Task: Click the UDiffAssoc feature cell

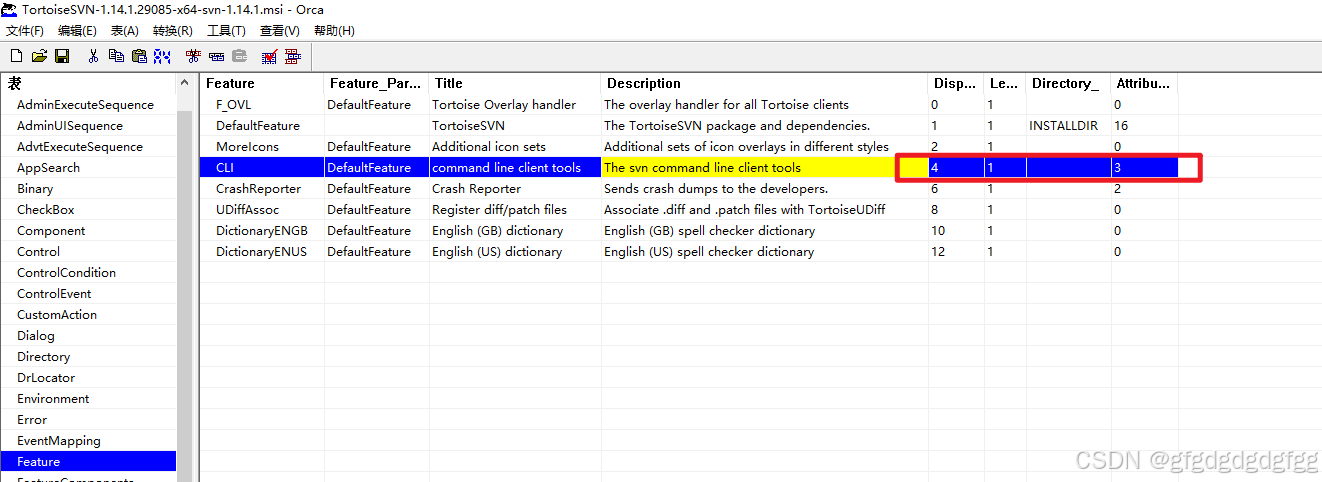Action: tap(262, 210)
